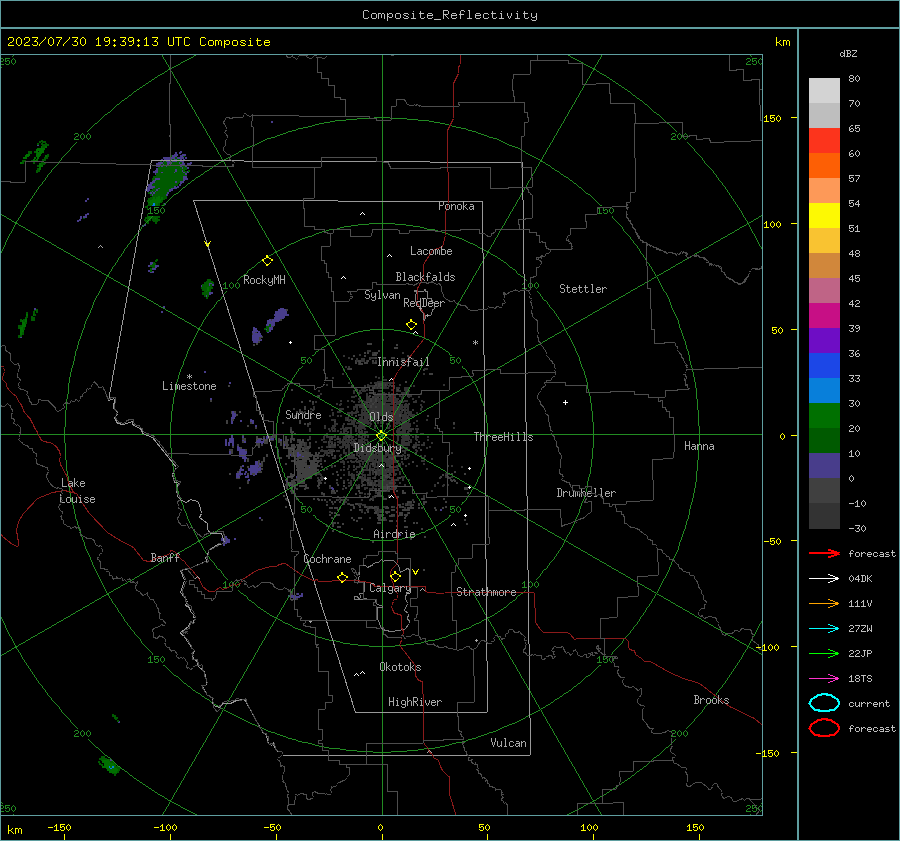Select the Stettler label on map
This screenshot has height=841, width=900.
tap(583, 289)
